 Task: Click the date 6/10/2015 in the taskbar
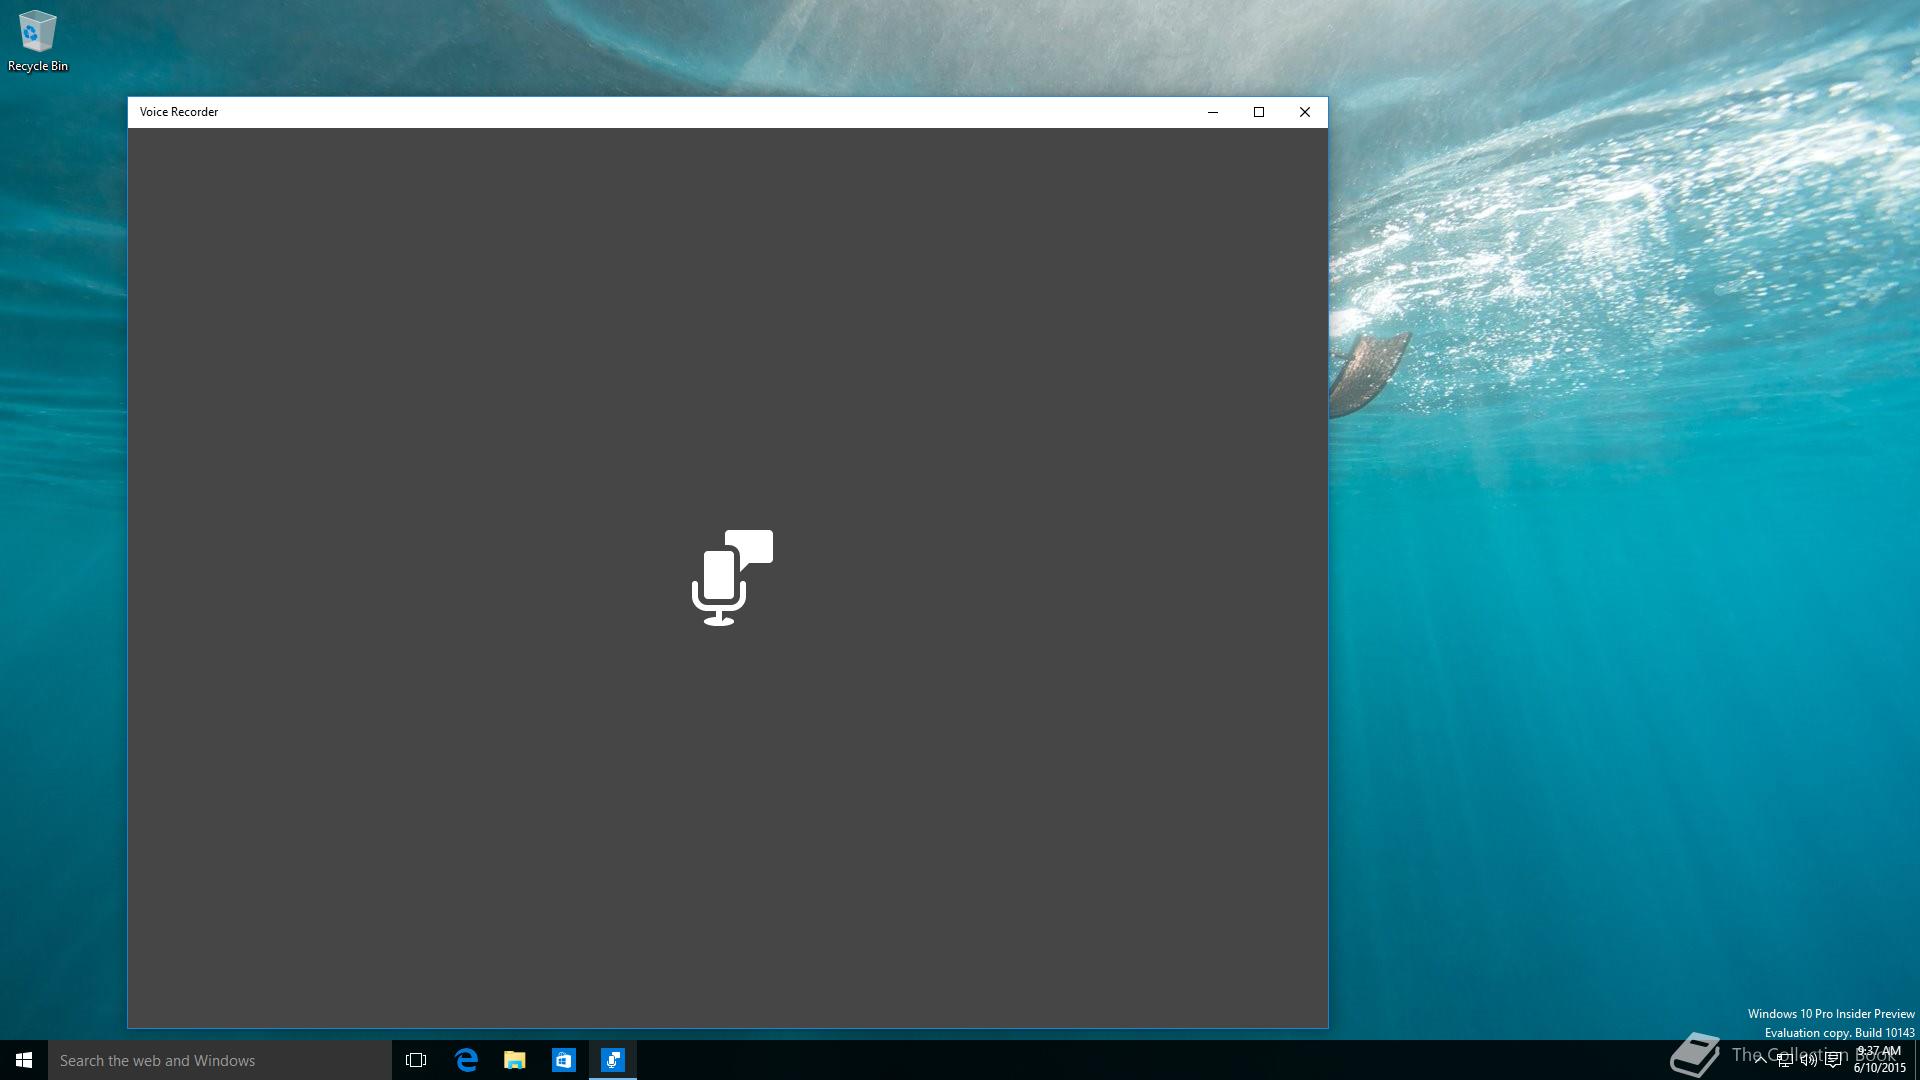pos(1880,1068)
